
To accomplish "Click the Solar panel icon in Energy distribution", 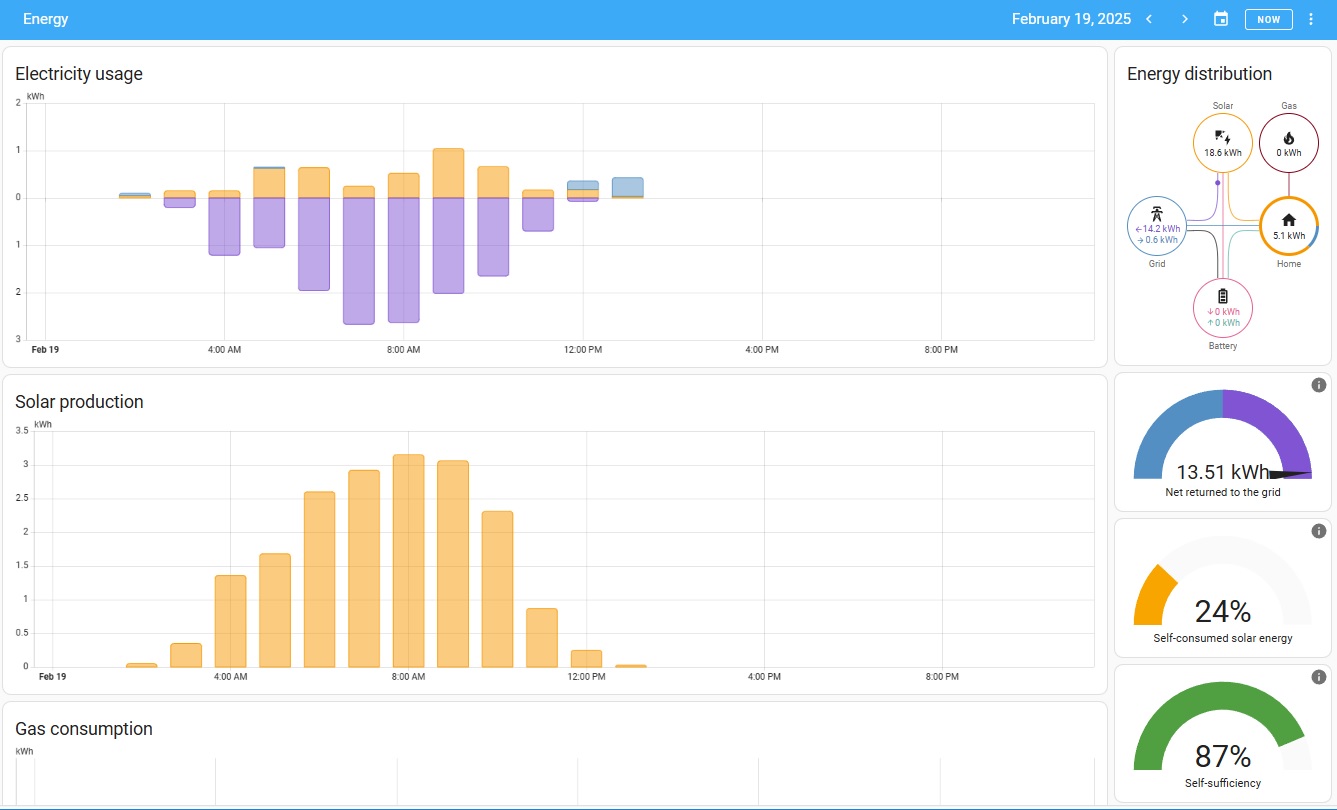I will coord(1222,138).
